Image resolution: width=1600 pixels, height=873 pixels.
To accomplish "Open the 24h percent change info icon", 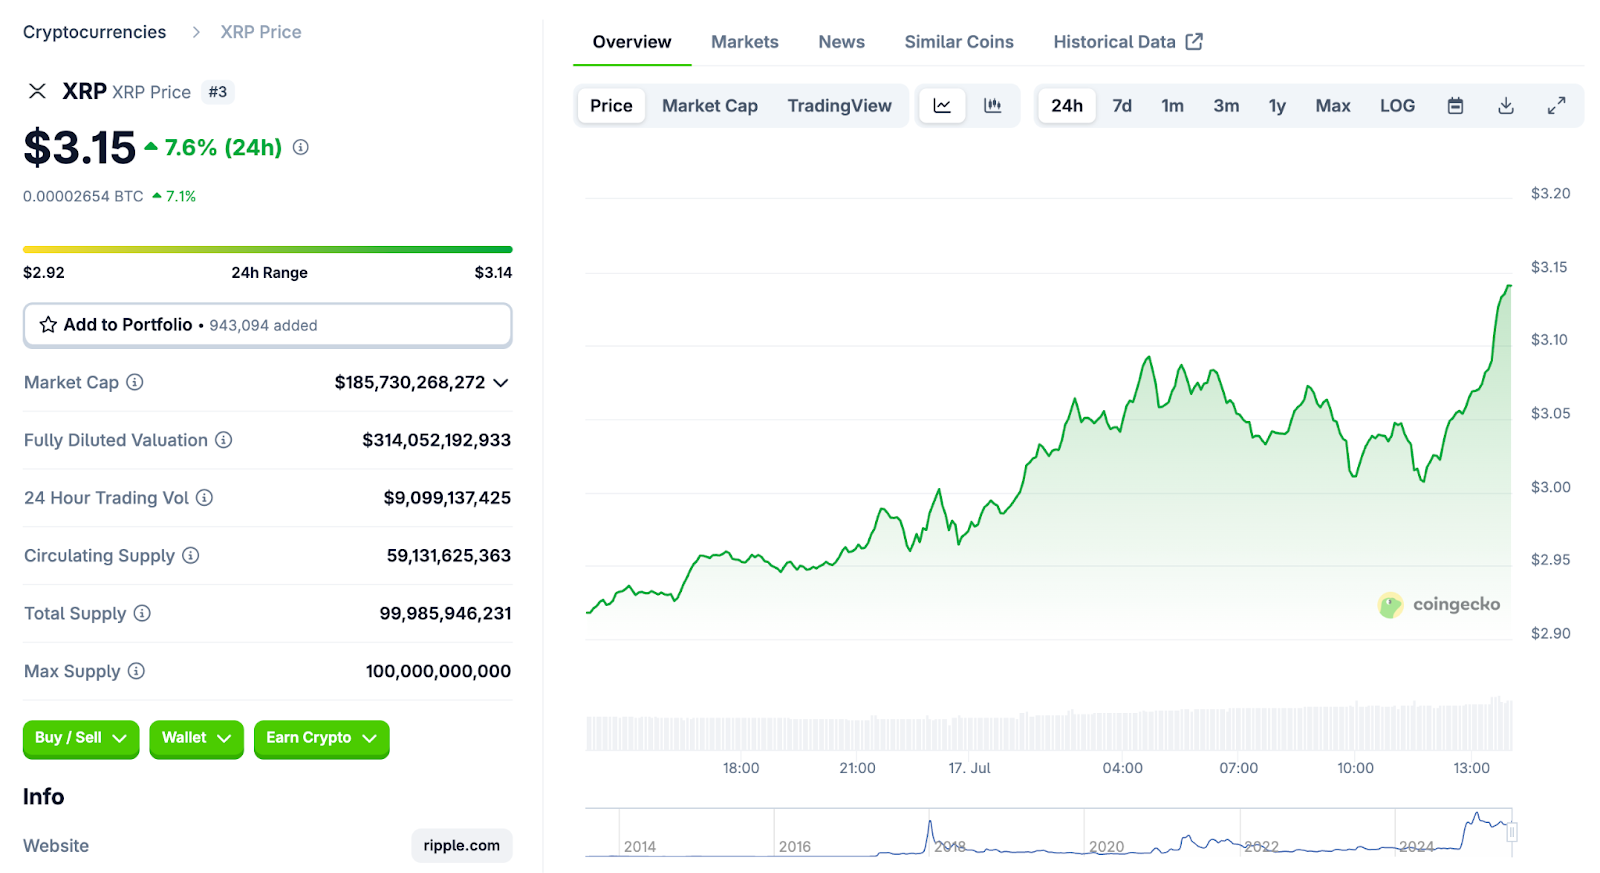I will [x=301, y=147].
